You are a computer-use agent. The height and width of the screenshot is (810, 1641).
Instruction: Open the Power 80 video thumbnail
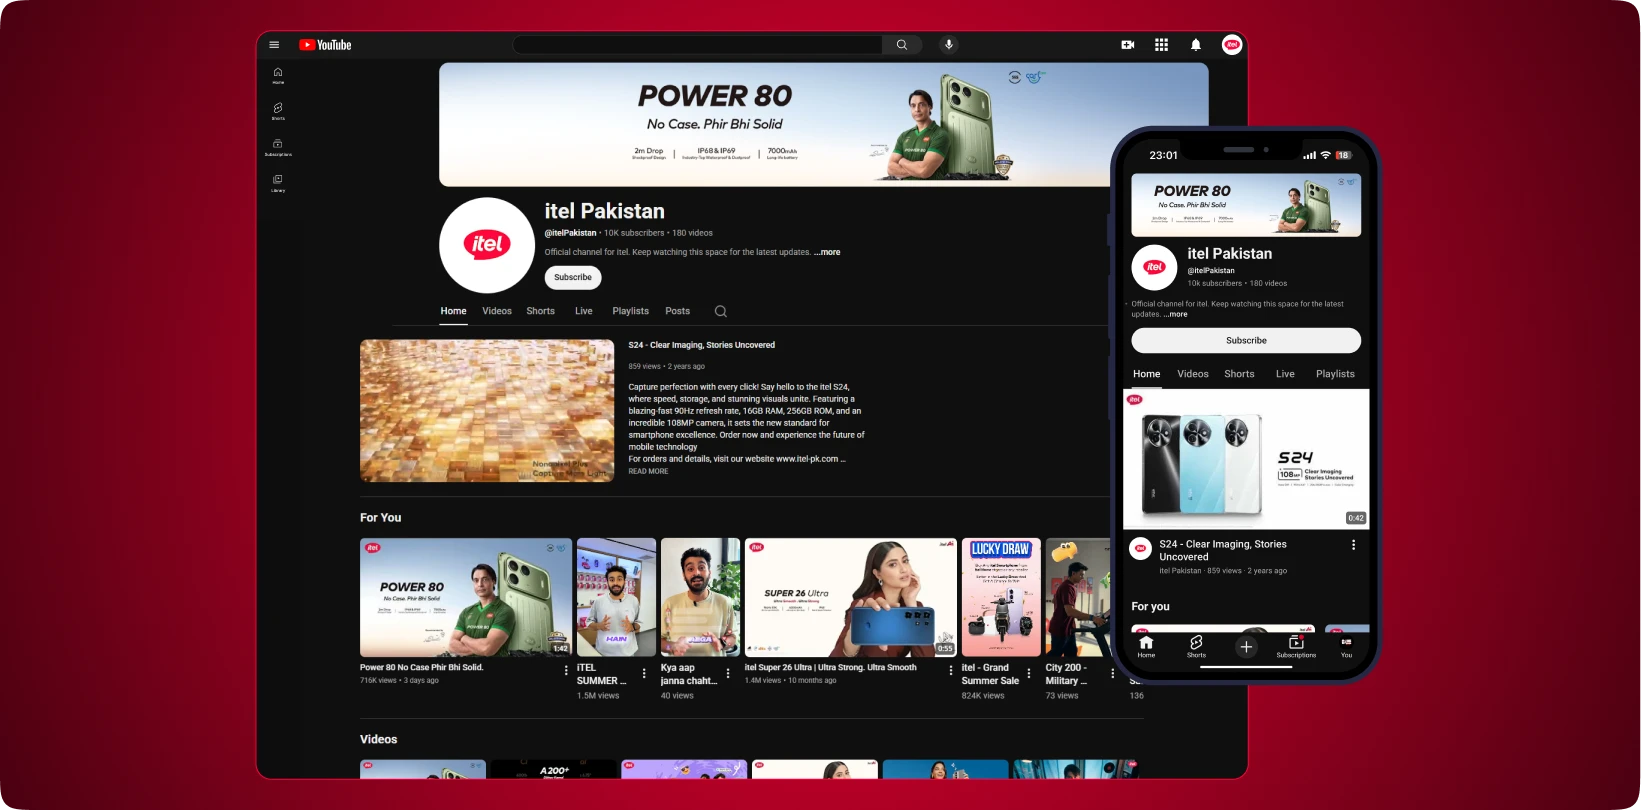[x=466, y=597]
